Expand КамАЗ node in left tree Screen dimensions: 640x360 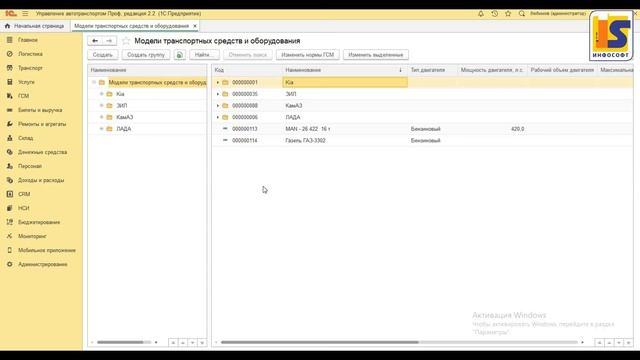(x=102, y=117)
